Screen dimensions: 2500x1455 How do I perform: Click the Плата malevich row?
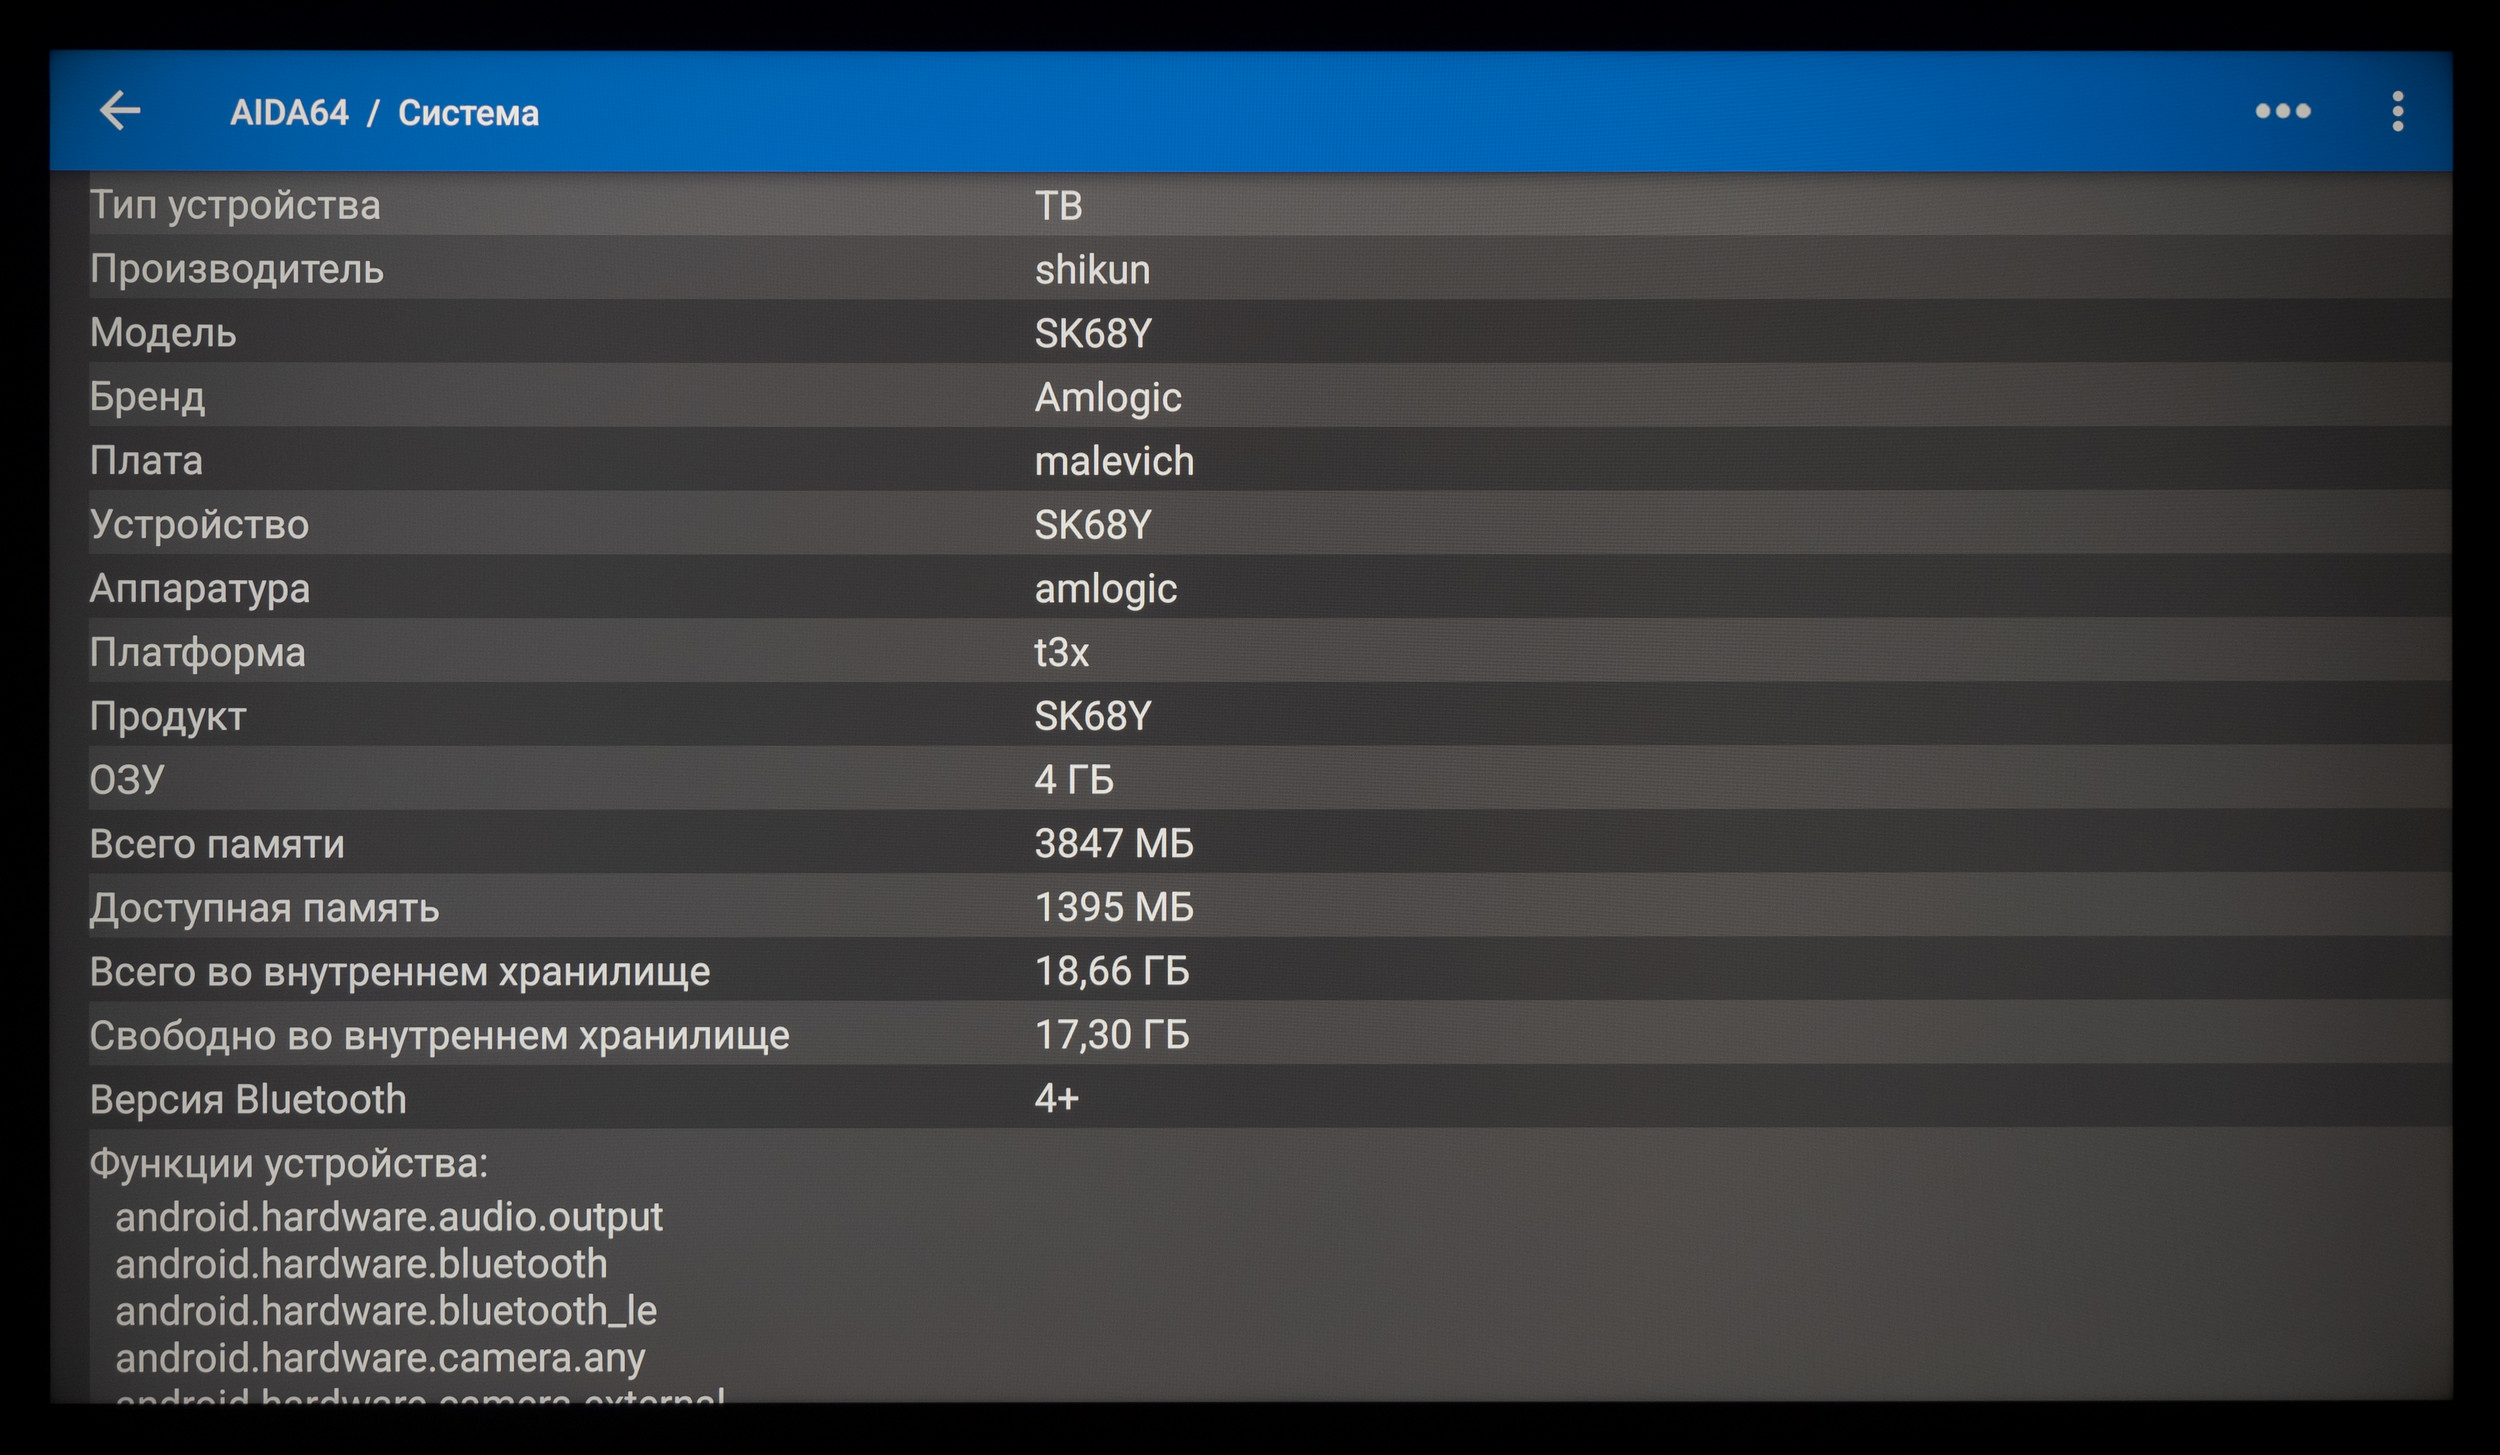[x=1268, y=461]
